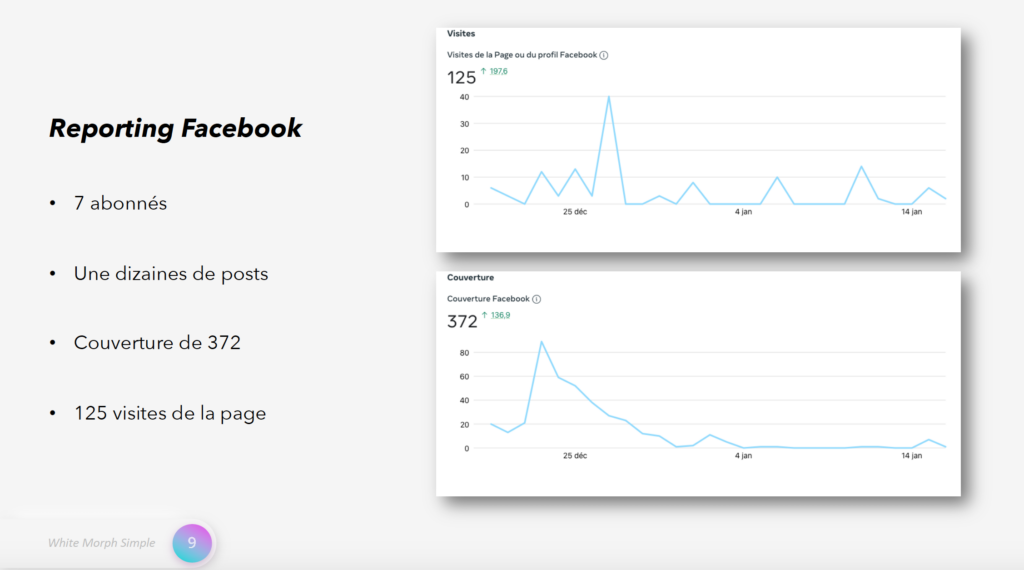Select the "125 visites de la page" bullet
Screen dimensions: 1024x570
pyautogui.click(x=169, y=412)
